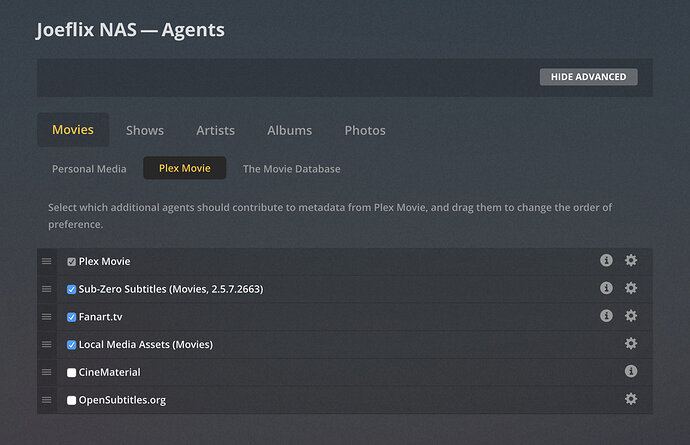Show info for Fanart.tv agent
Screen dimensions: 690x445
tap(606, 316)
